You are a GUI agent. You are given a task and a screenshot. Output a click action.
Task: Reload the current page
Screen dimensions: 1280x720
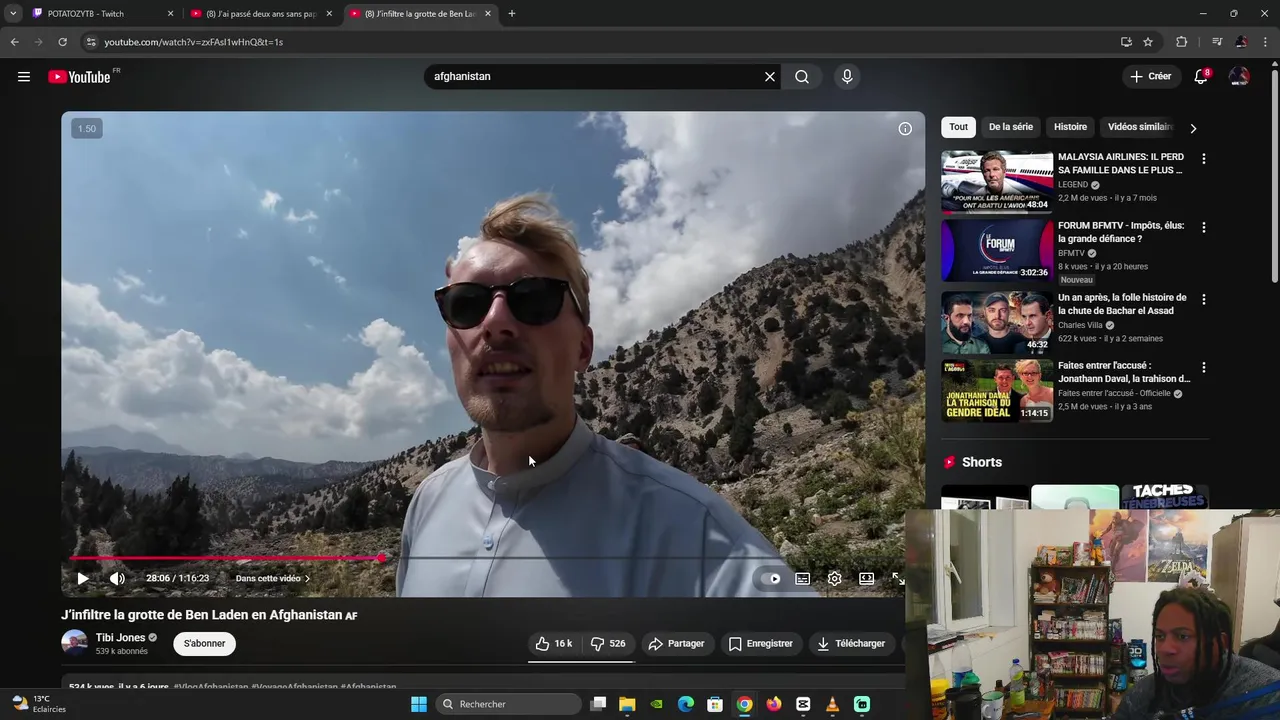[x=62, y=42]
